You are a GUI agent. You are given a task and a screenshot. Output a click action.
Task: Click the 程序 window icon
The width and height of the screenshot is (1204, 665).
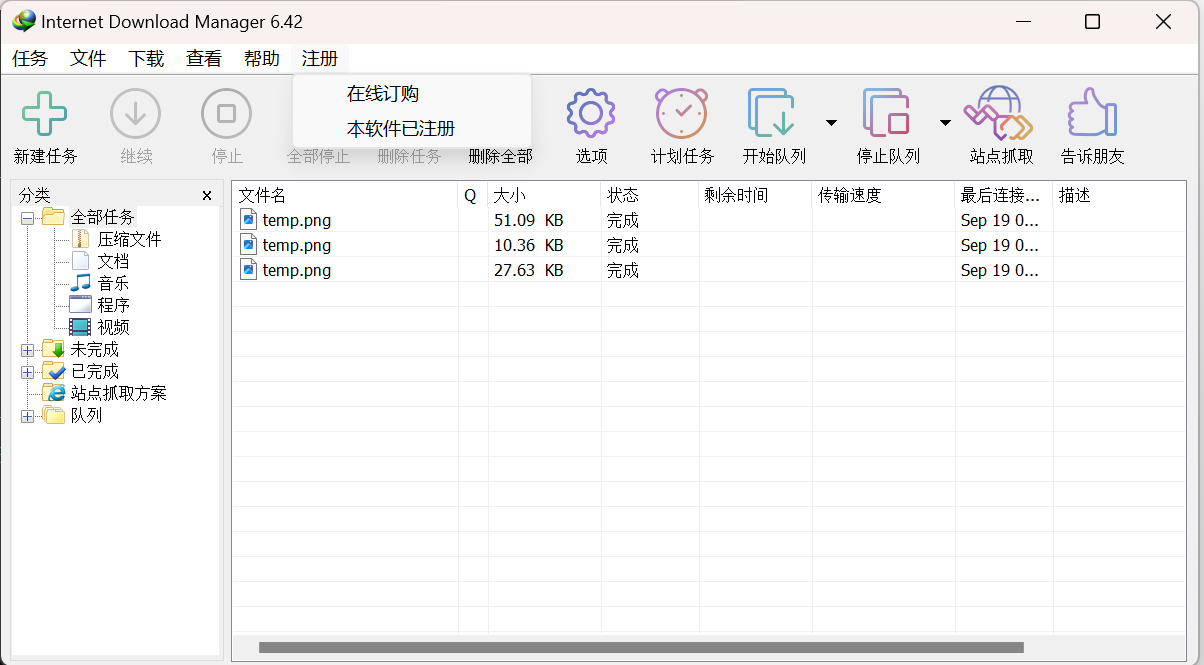click(x=80, y=305)
